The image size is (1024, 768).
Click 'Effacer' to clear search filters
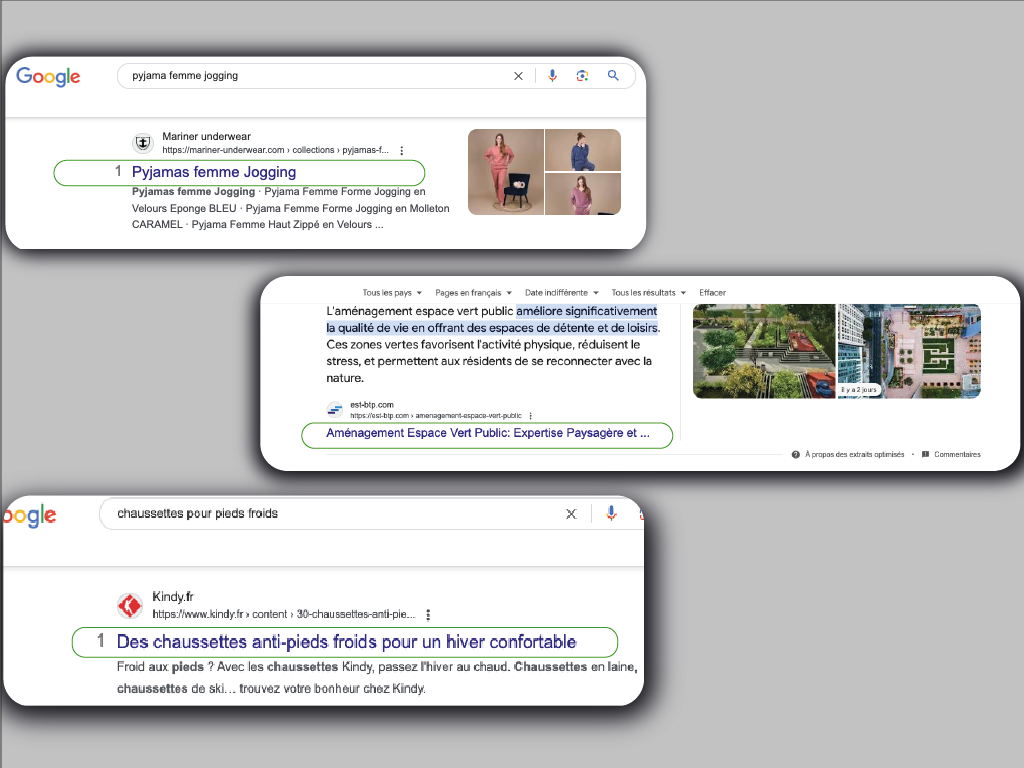pyautogui.click(x=713, y=292)
